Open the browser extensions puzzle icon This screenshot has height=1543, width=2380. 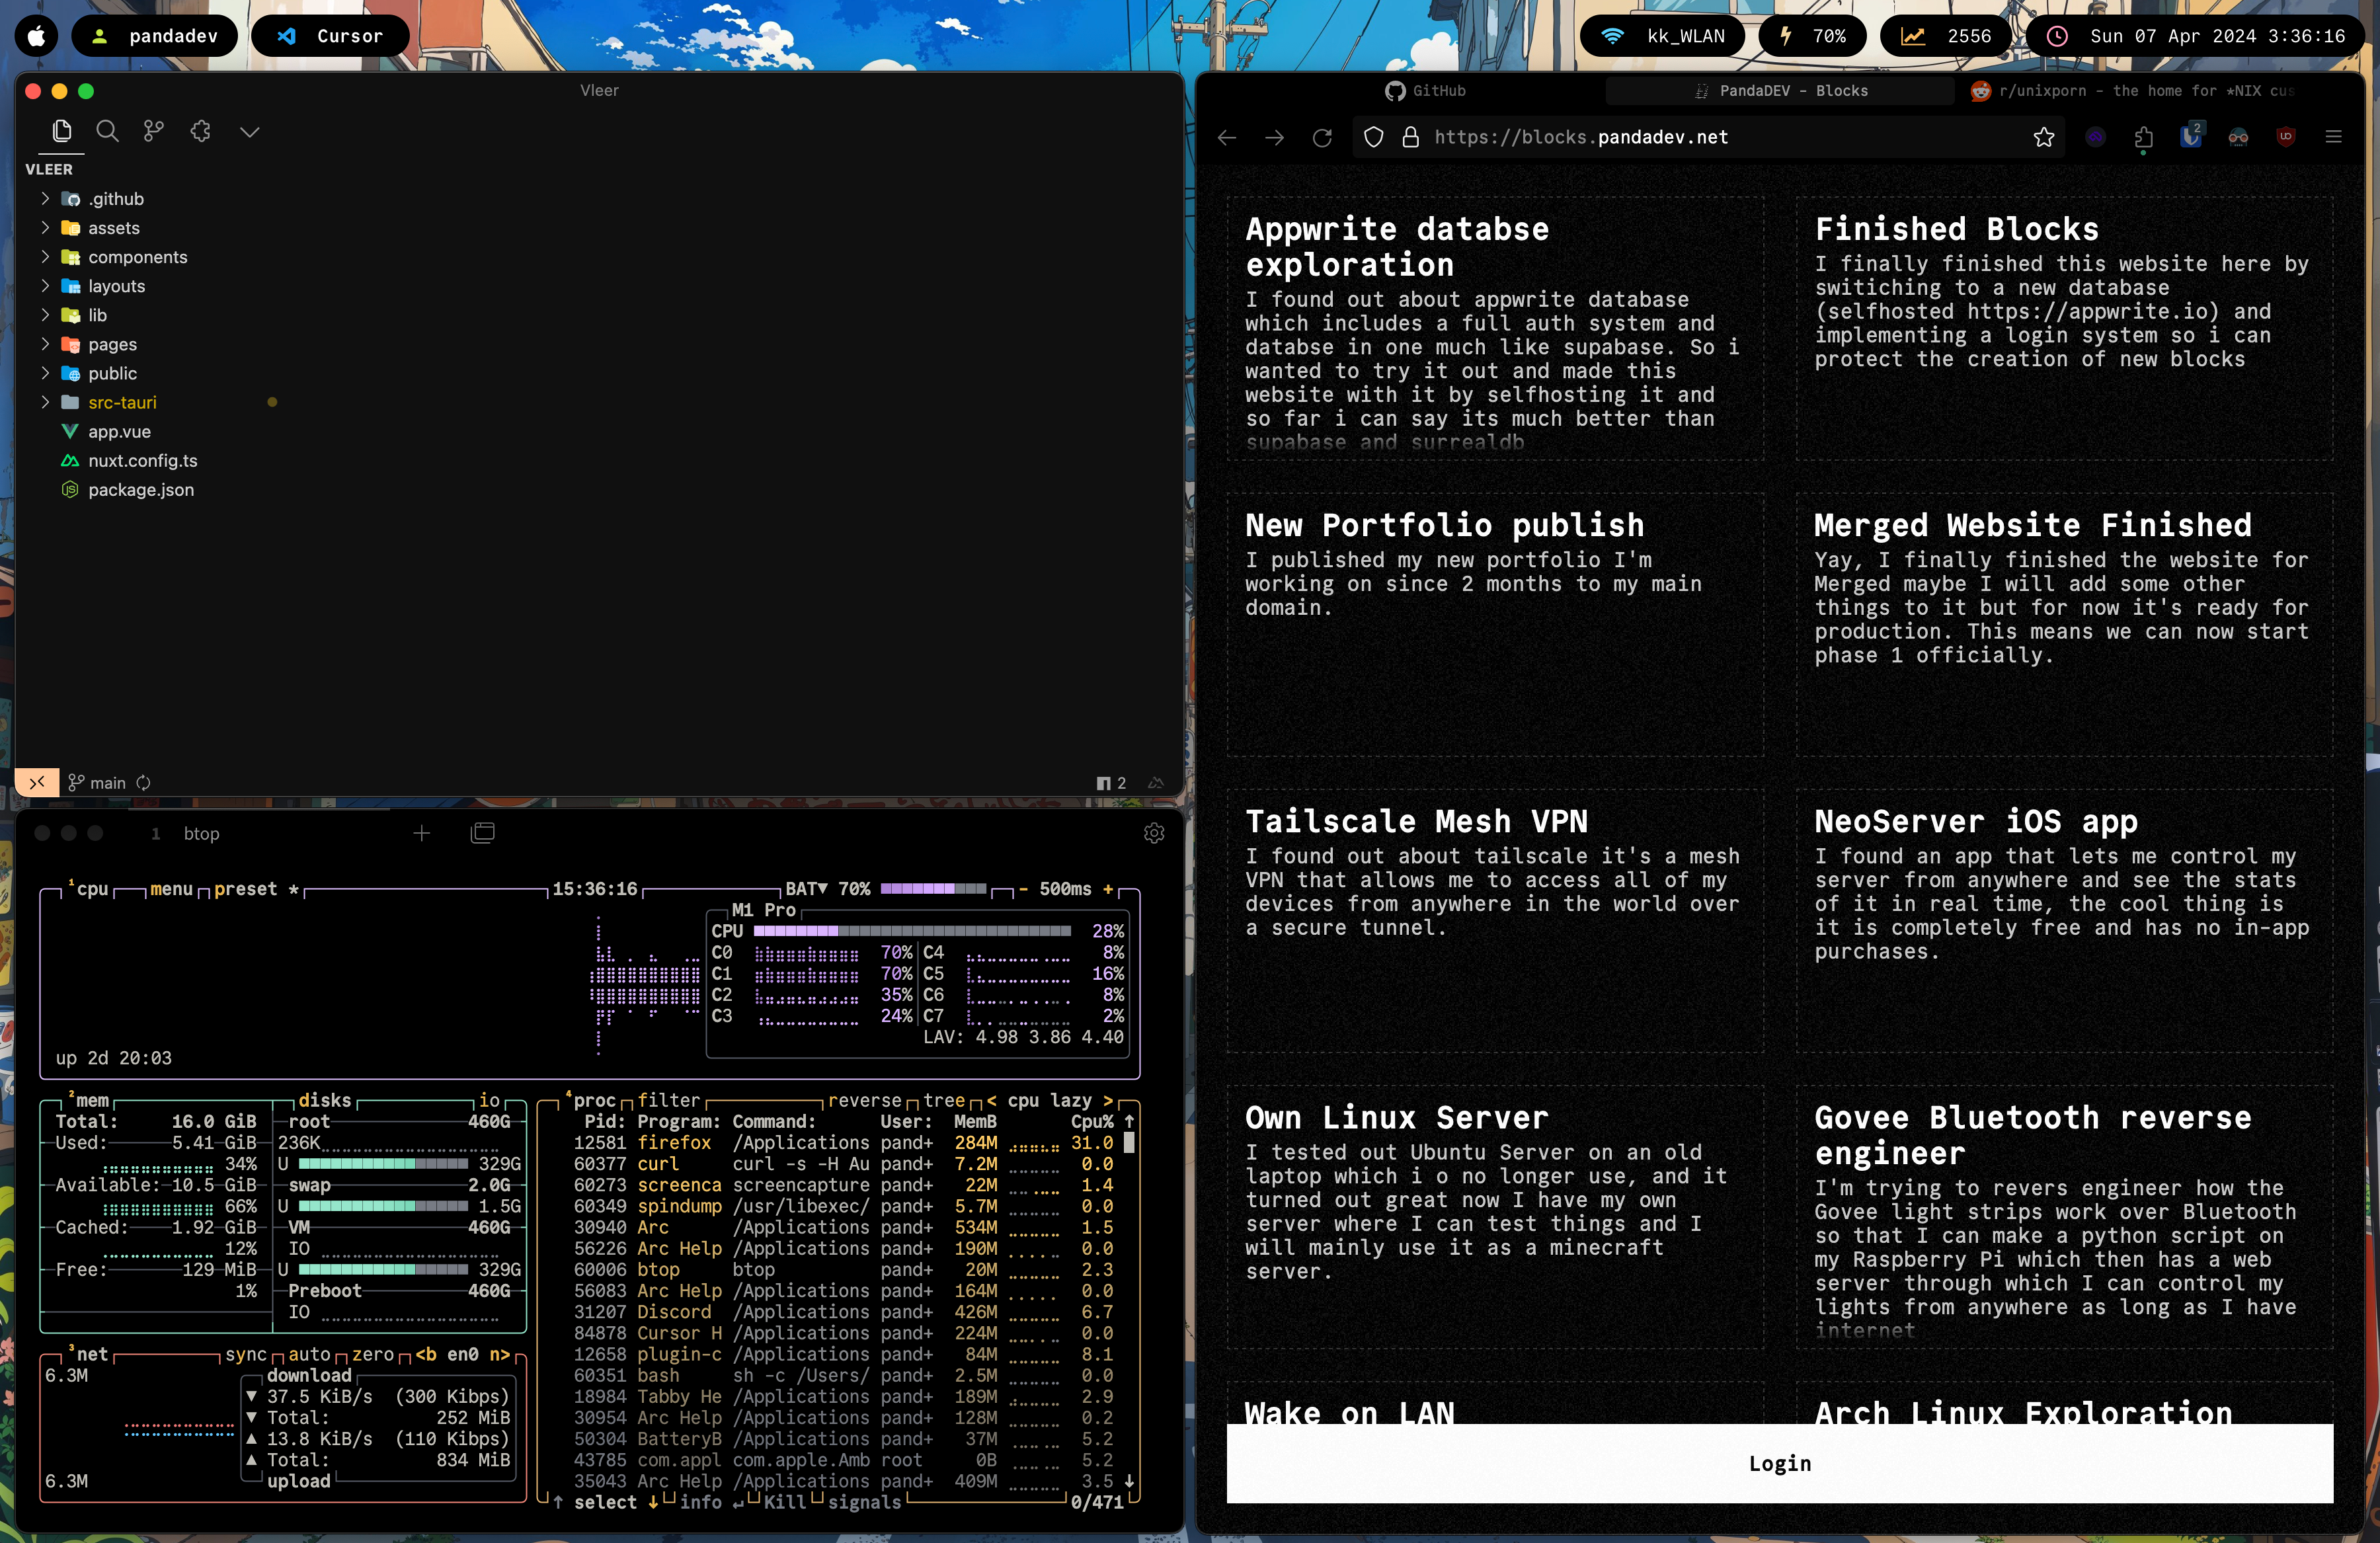coord(2143,137)
